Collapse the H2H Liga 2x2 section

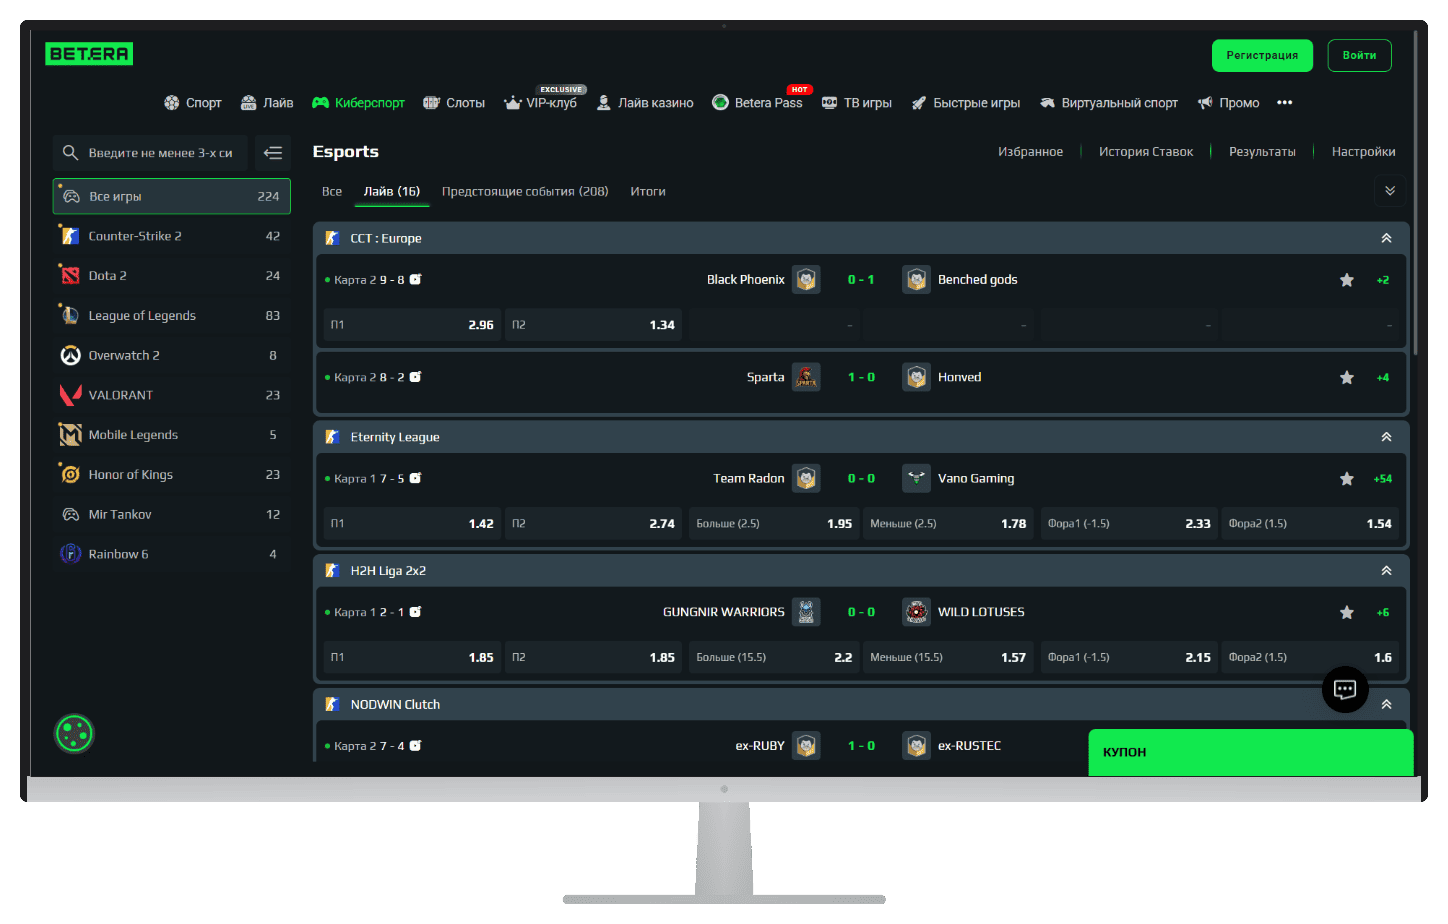[1386, 571]
